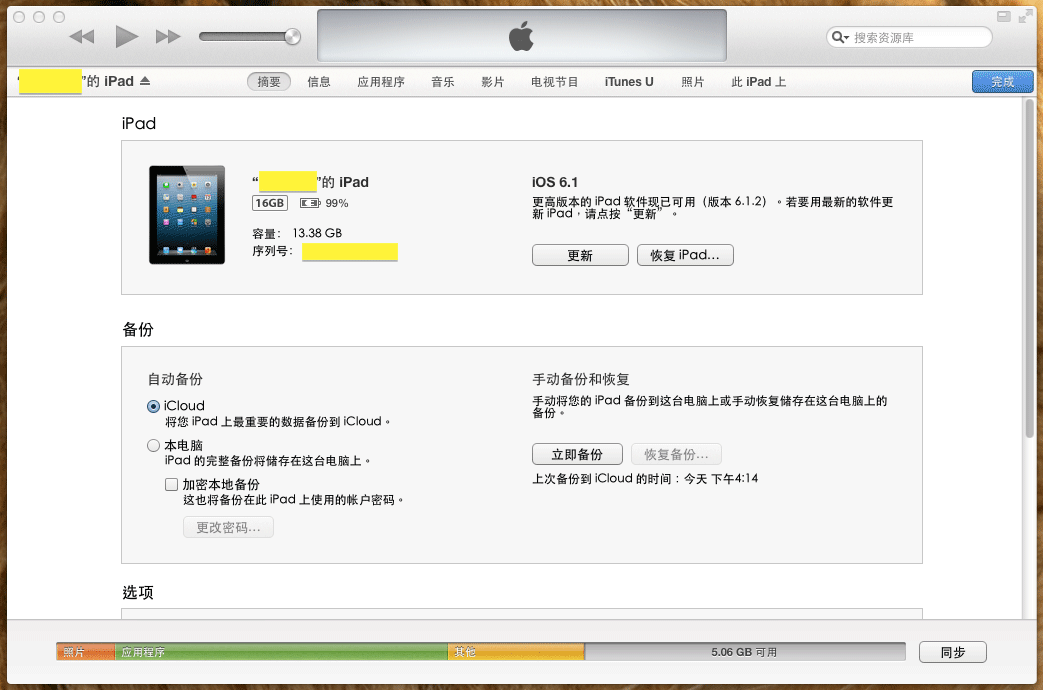Click the 同步 sync button
This screenshot has width=1043, height=690.
953,652
